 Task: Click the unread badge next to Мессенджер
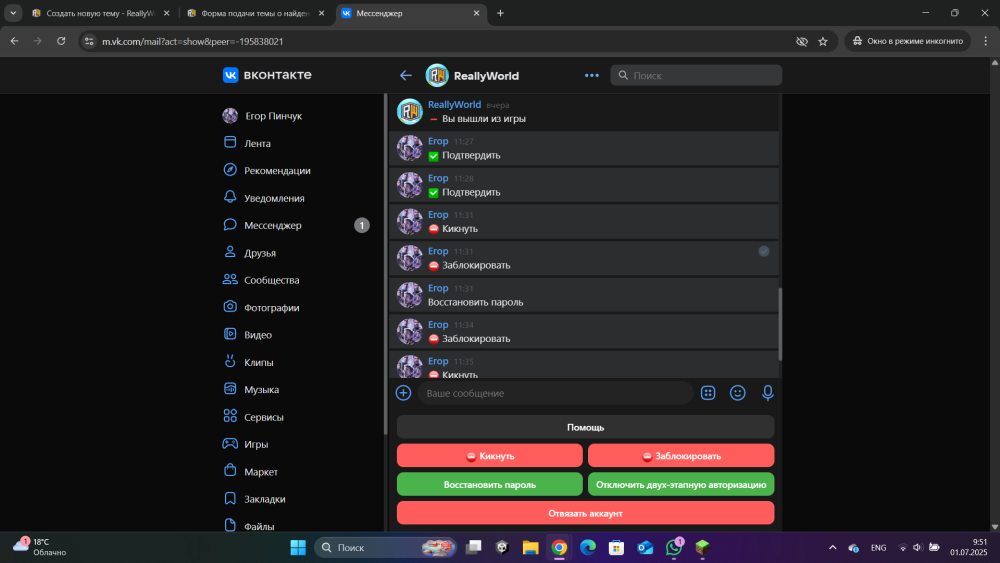362,225
